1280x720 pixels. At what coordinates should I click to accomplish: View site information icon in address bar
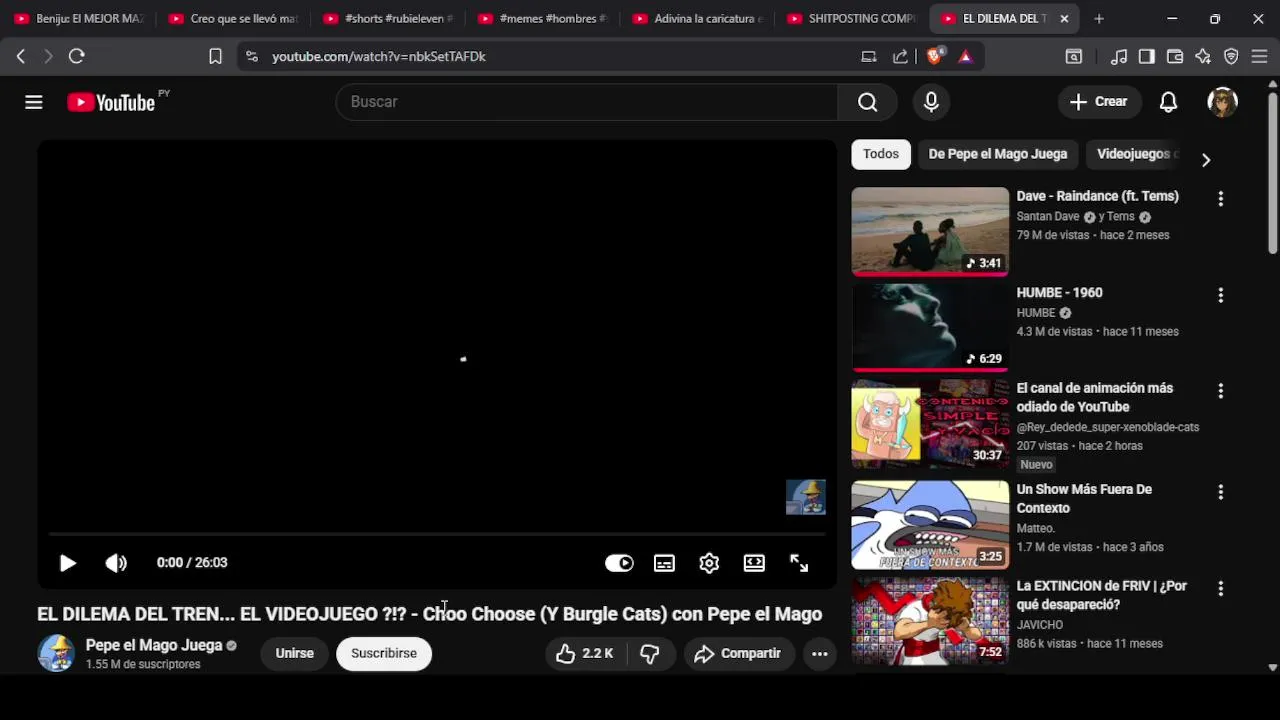[251, 57]
